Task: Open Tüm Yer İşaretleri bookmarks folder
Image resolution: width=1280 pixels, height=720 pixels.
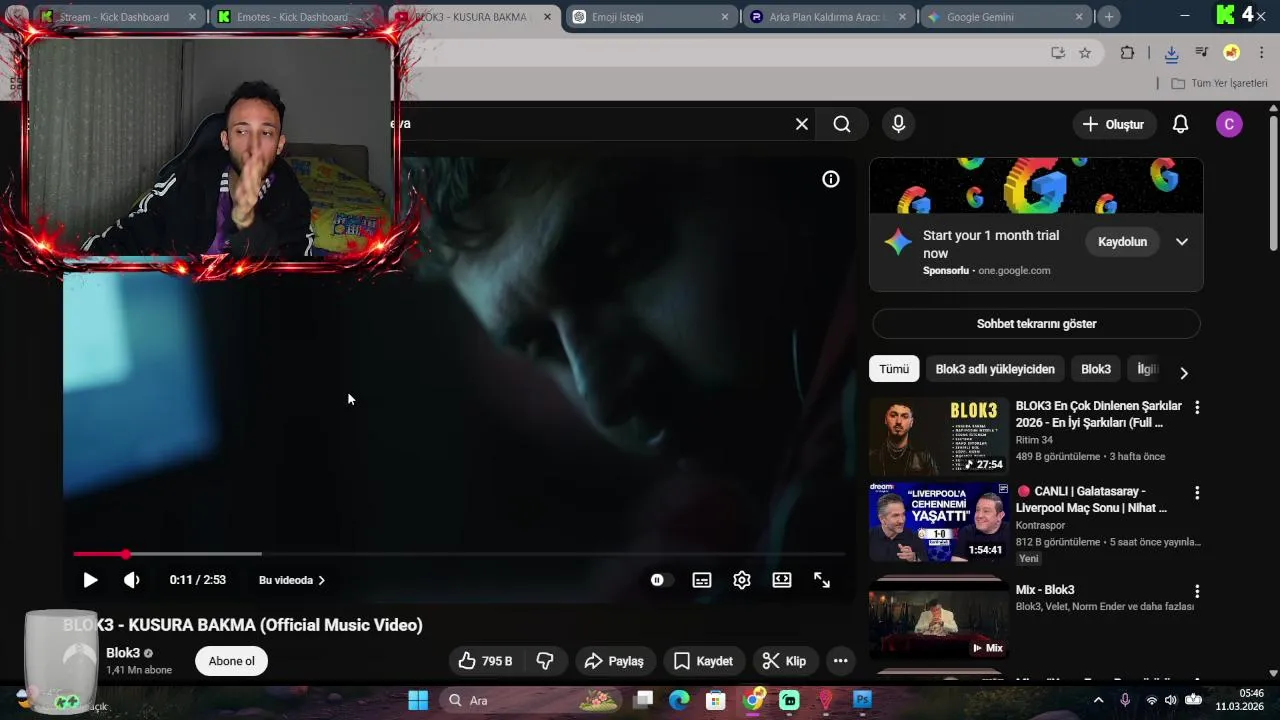Action: click(1219, 83)
